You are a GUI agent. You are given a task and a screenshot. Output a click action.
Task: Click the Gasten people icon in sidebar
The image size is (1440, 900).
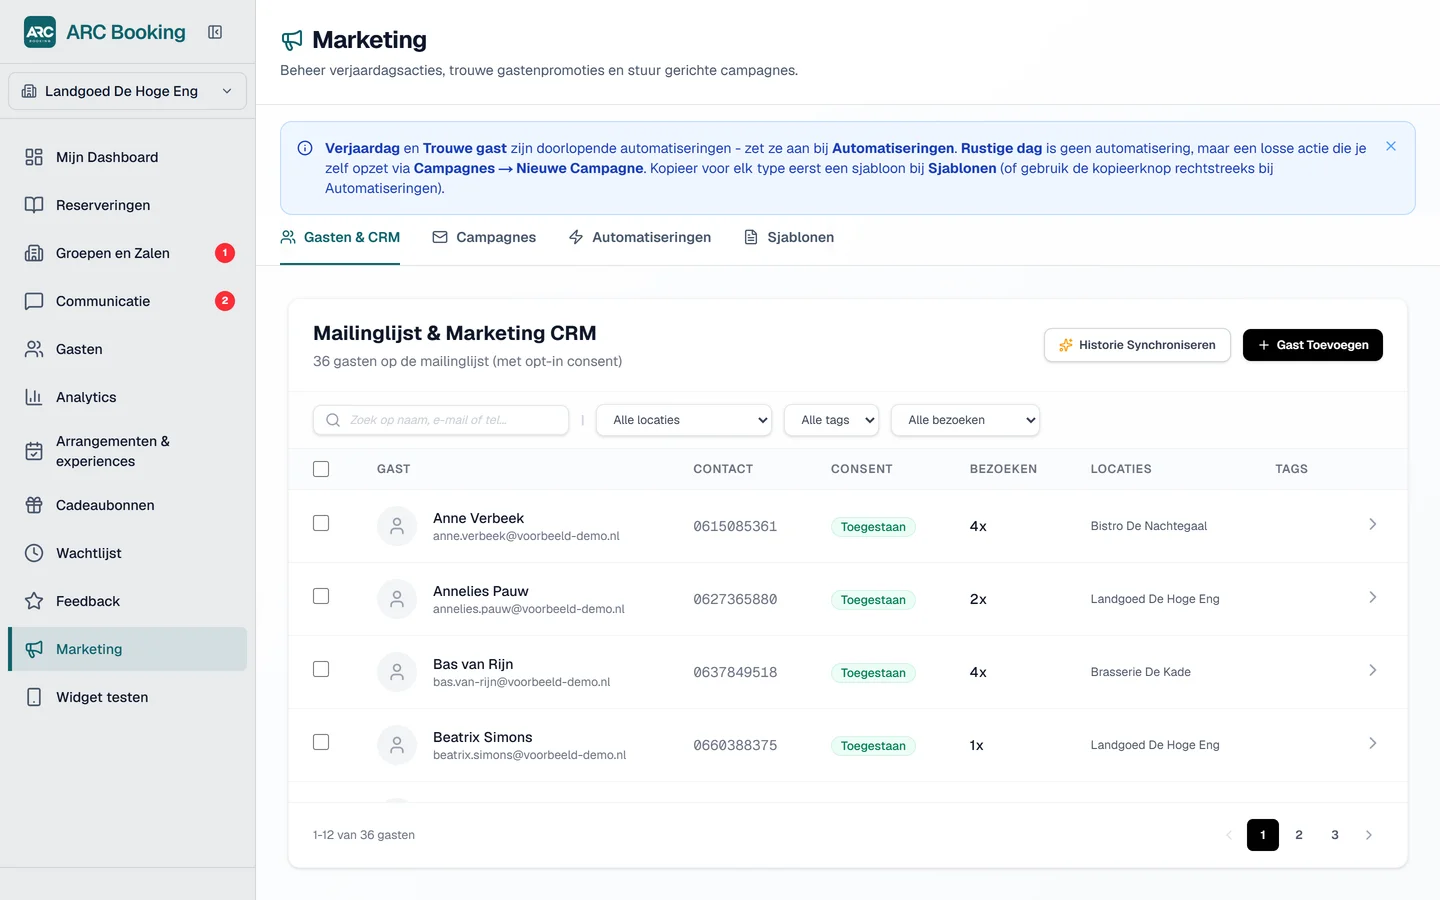point(34,349)
